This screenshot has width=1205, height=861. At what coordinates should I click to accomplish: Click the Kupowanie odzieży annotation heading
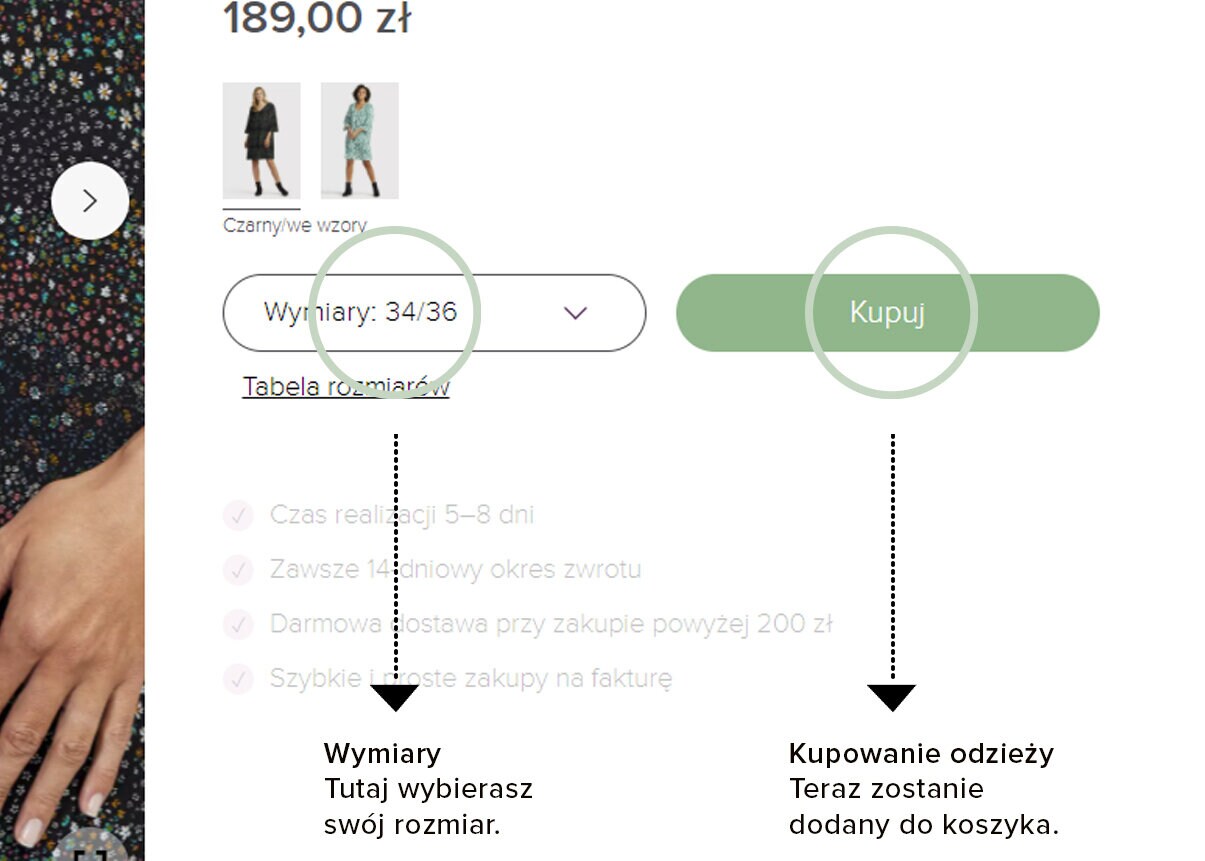(x=921, y=753)
